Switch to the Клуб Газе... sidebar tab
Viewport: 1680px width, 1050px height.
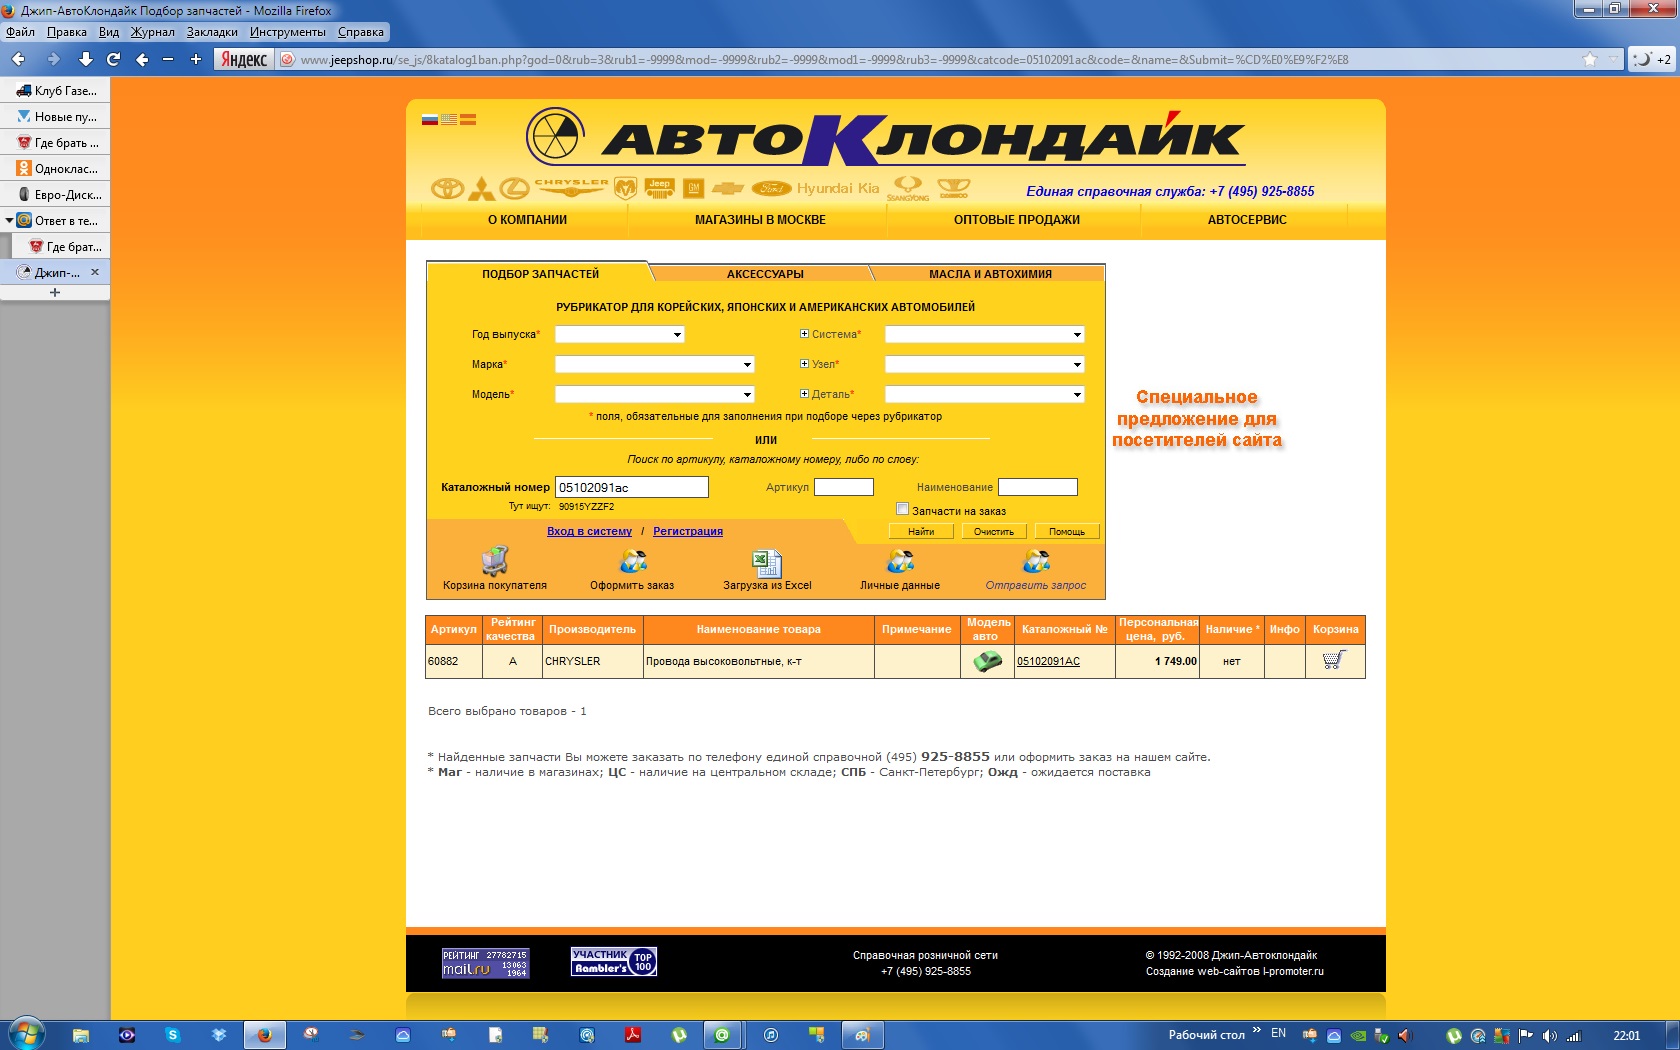56,91
